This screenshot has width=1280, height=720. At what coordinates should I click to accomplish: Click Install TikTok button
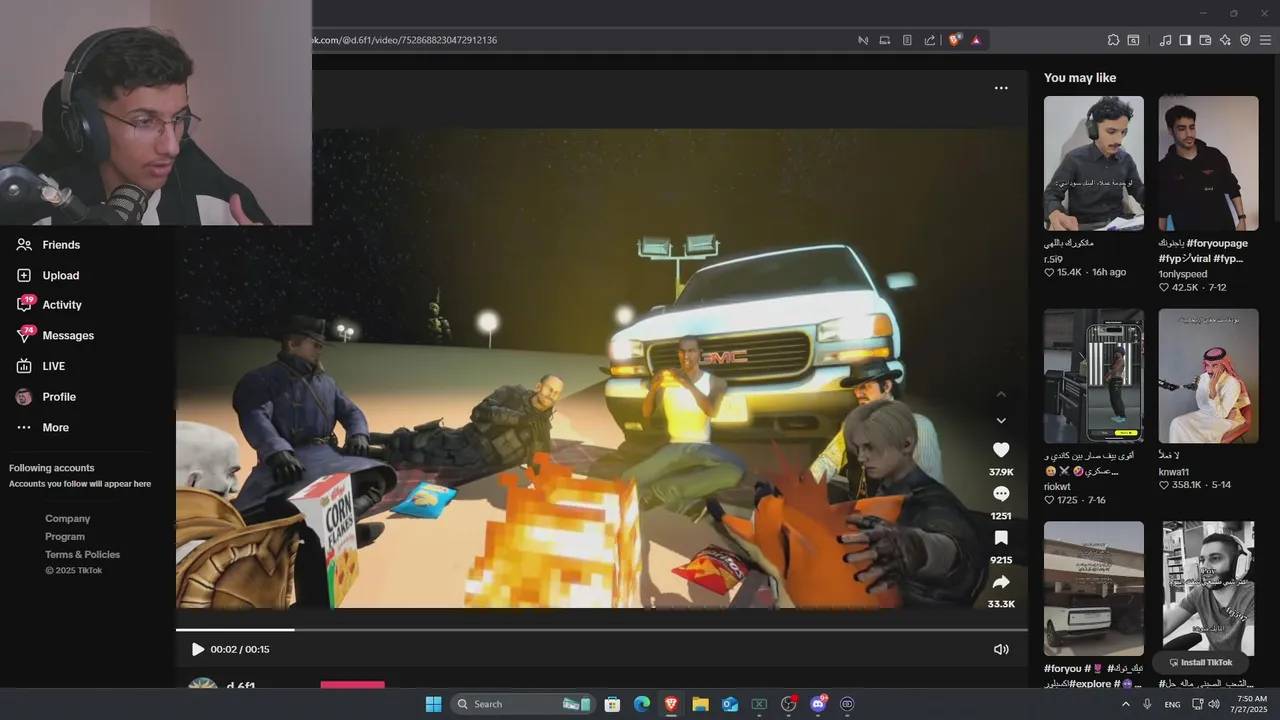(1201, 662)
